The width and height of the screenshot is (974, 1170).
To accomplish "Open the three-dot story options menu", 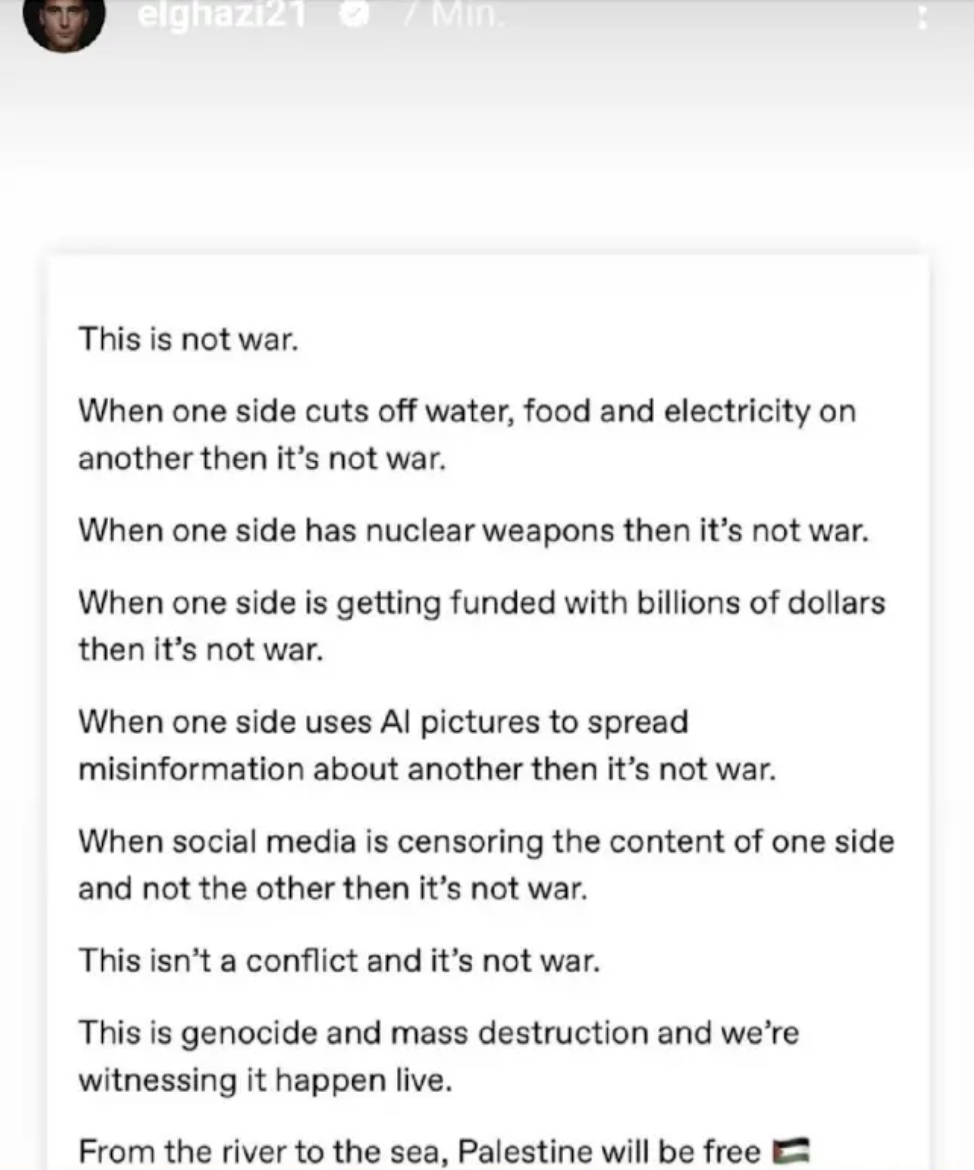I will (x=922, y=18).
